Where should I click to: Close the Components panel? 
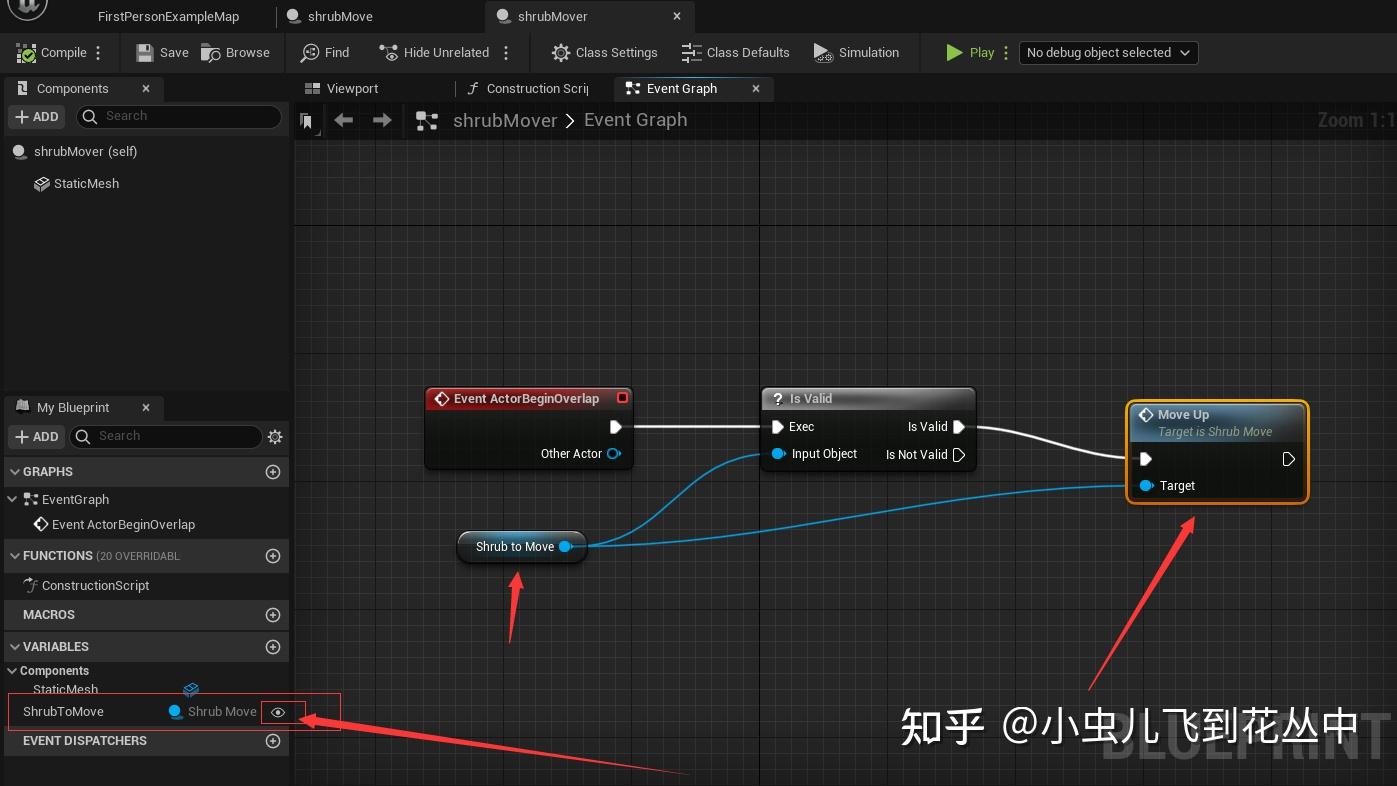point(146,89)
